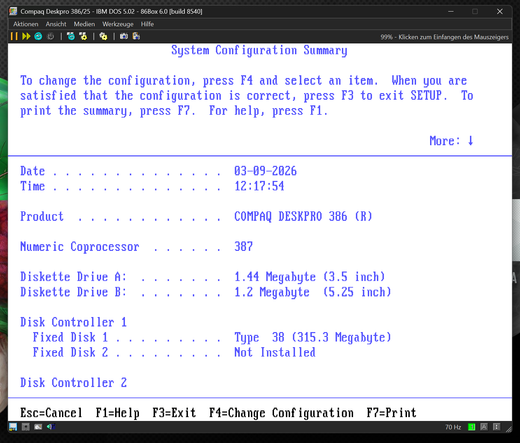Click the speaker sound icon in status bar
Viewport: 520px width, 443px height.
(50, 427)
